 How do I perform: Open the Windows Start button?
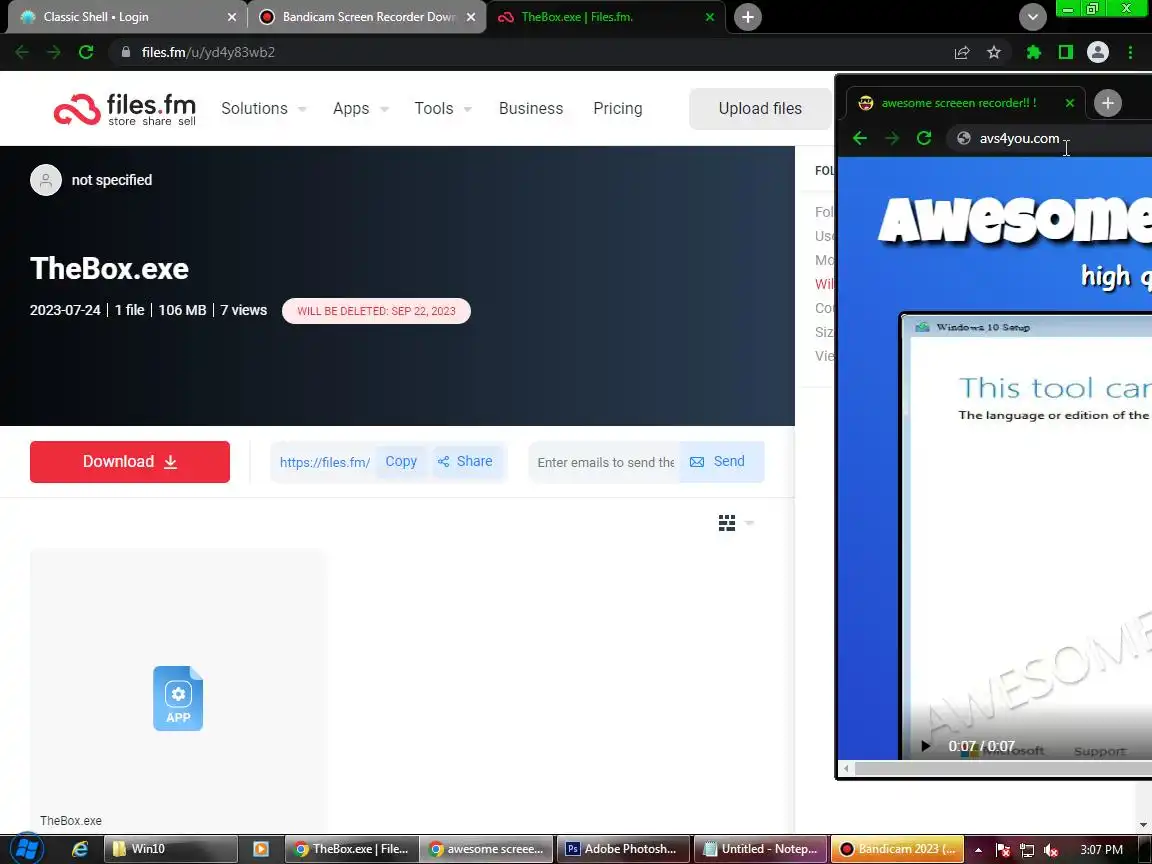26,849
